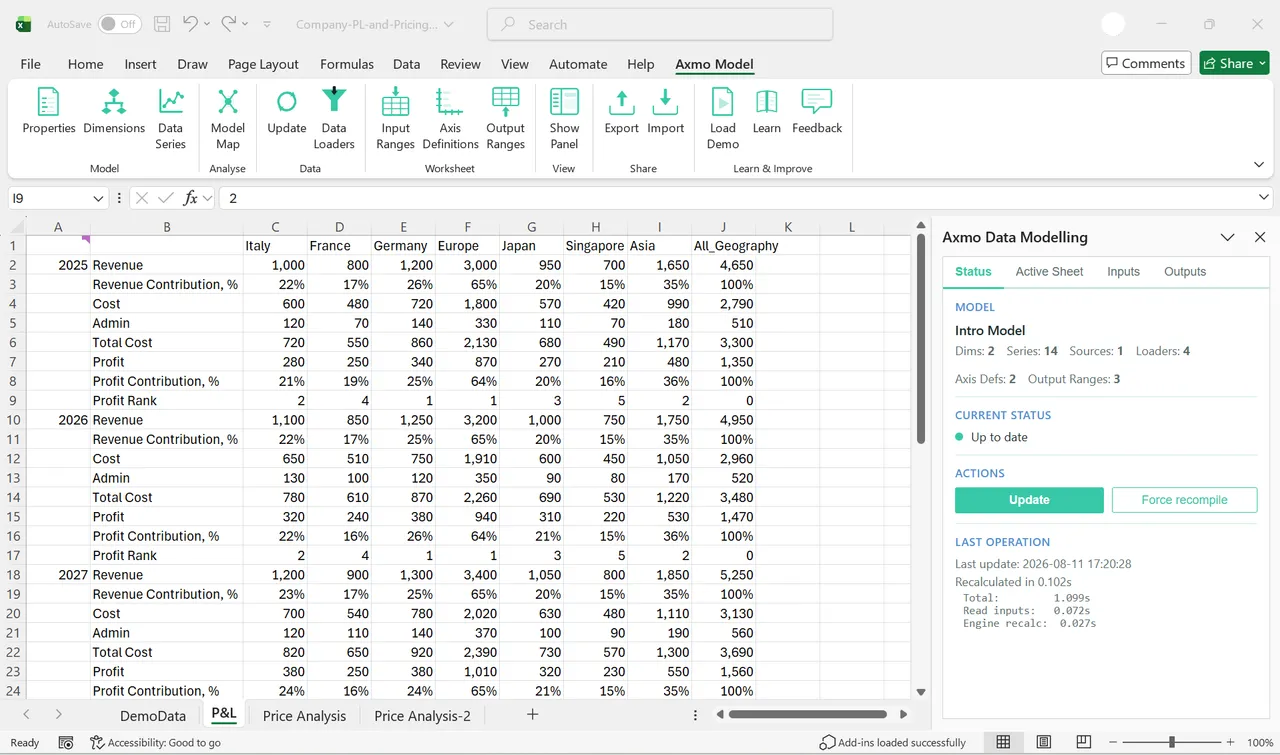This screenshot has width=1280, height=755.
Task: Open the macro recording status icon
Action: [x=66, y=742]
